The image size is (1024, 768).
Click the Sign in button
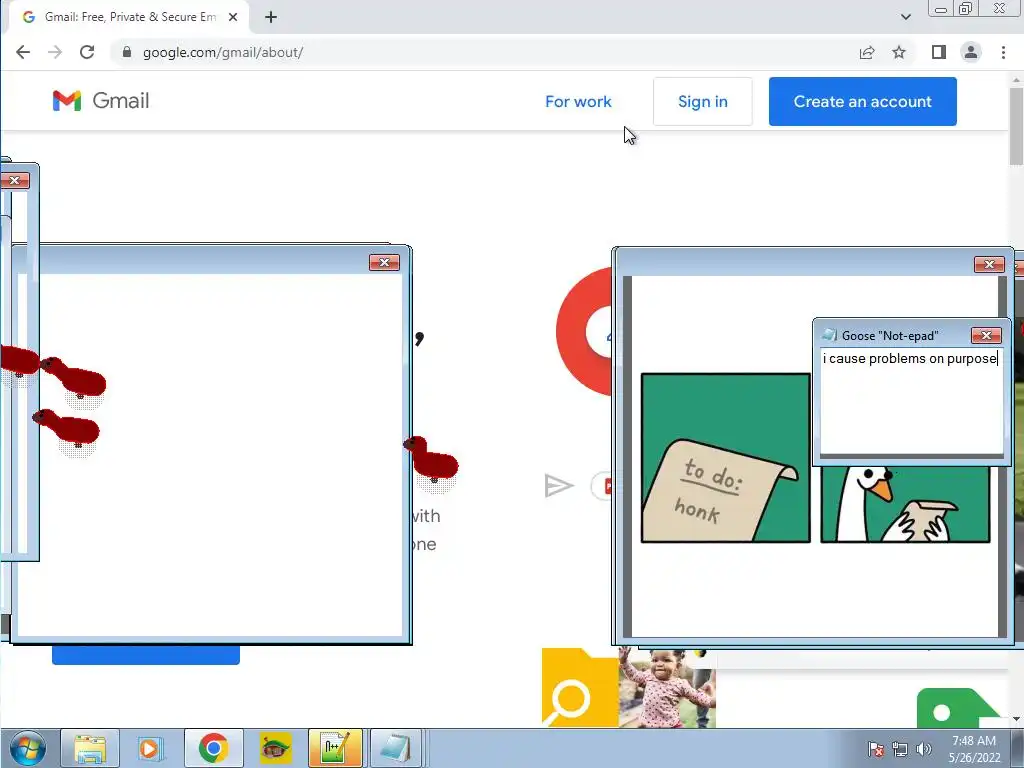[703, 102]
